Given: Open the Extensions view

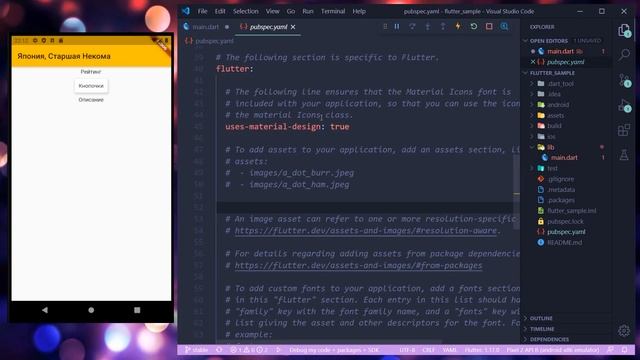Looking at the screenshot, I should (624, 130).
